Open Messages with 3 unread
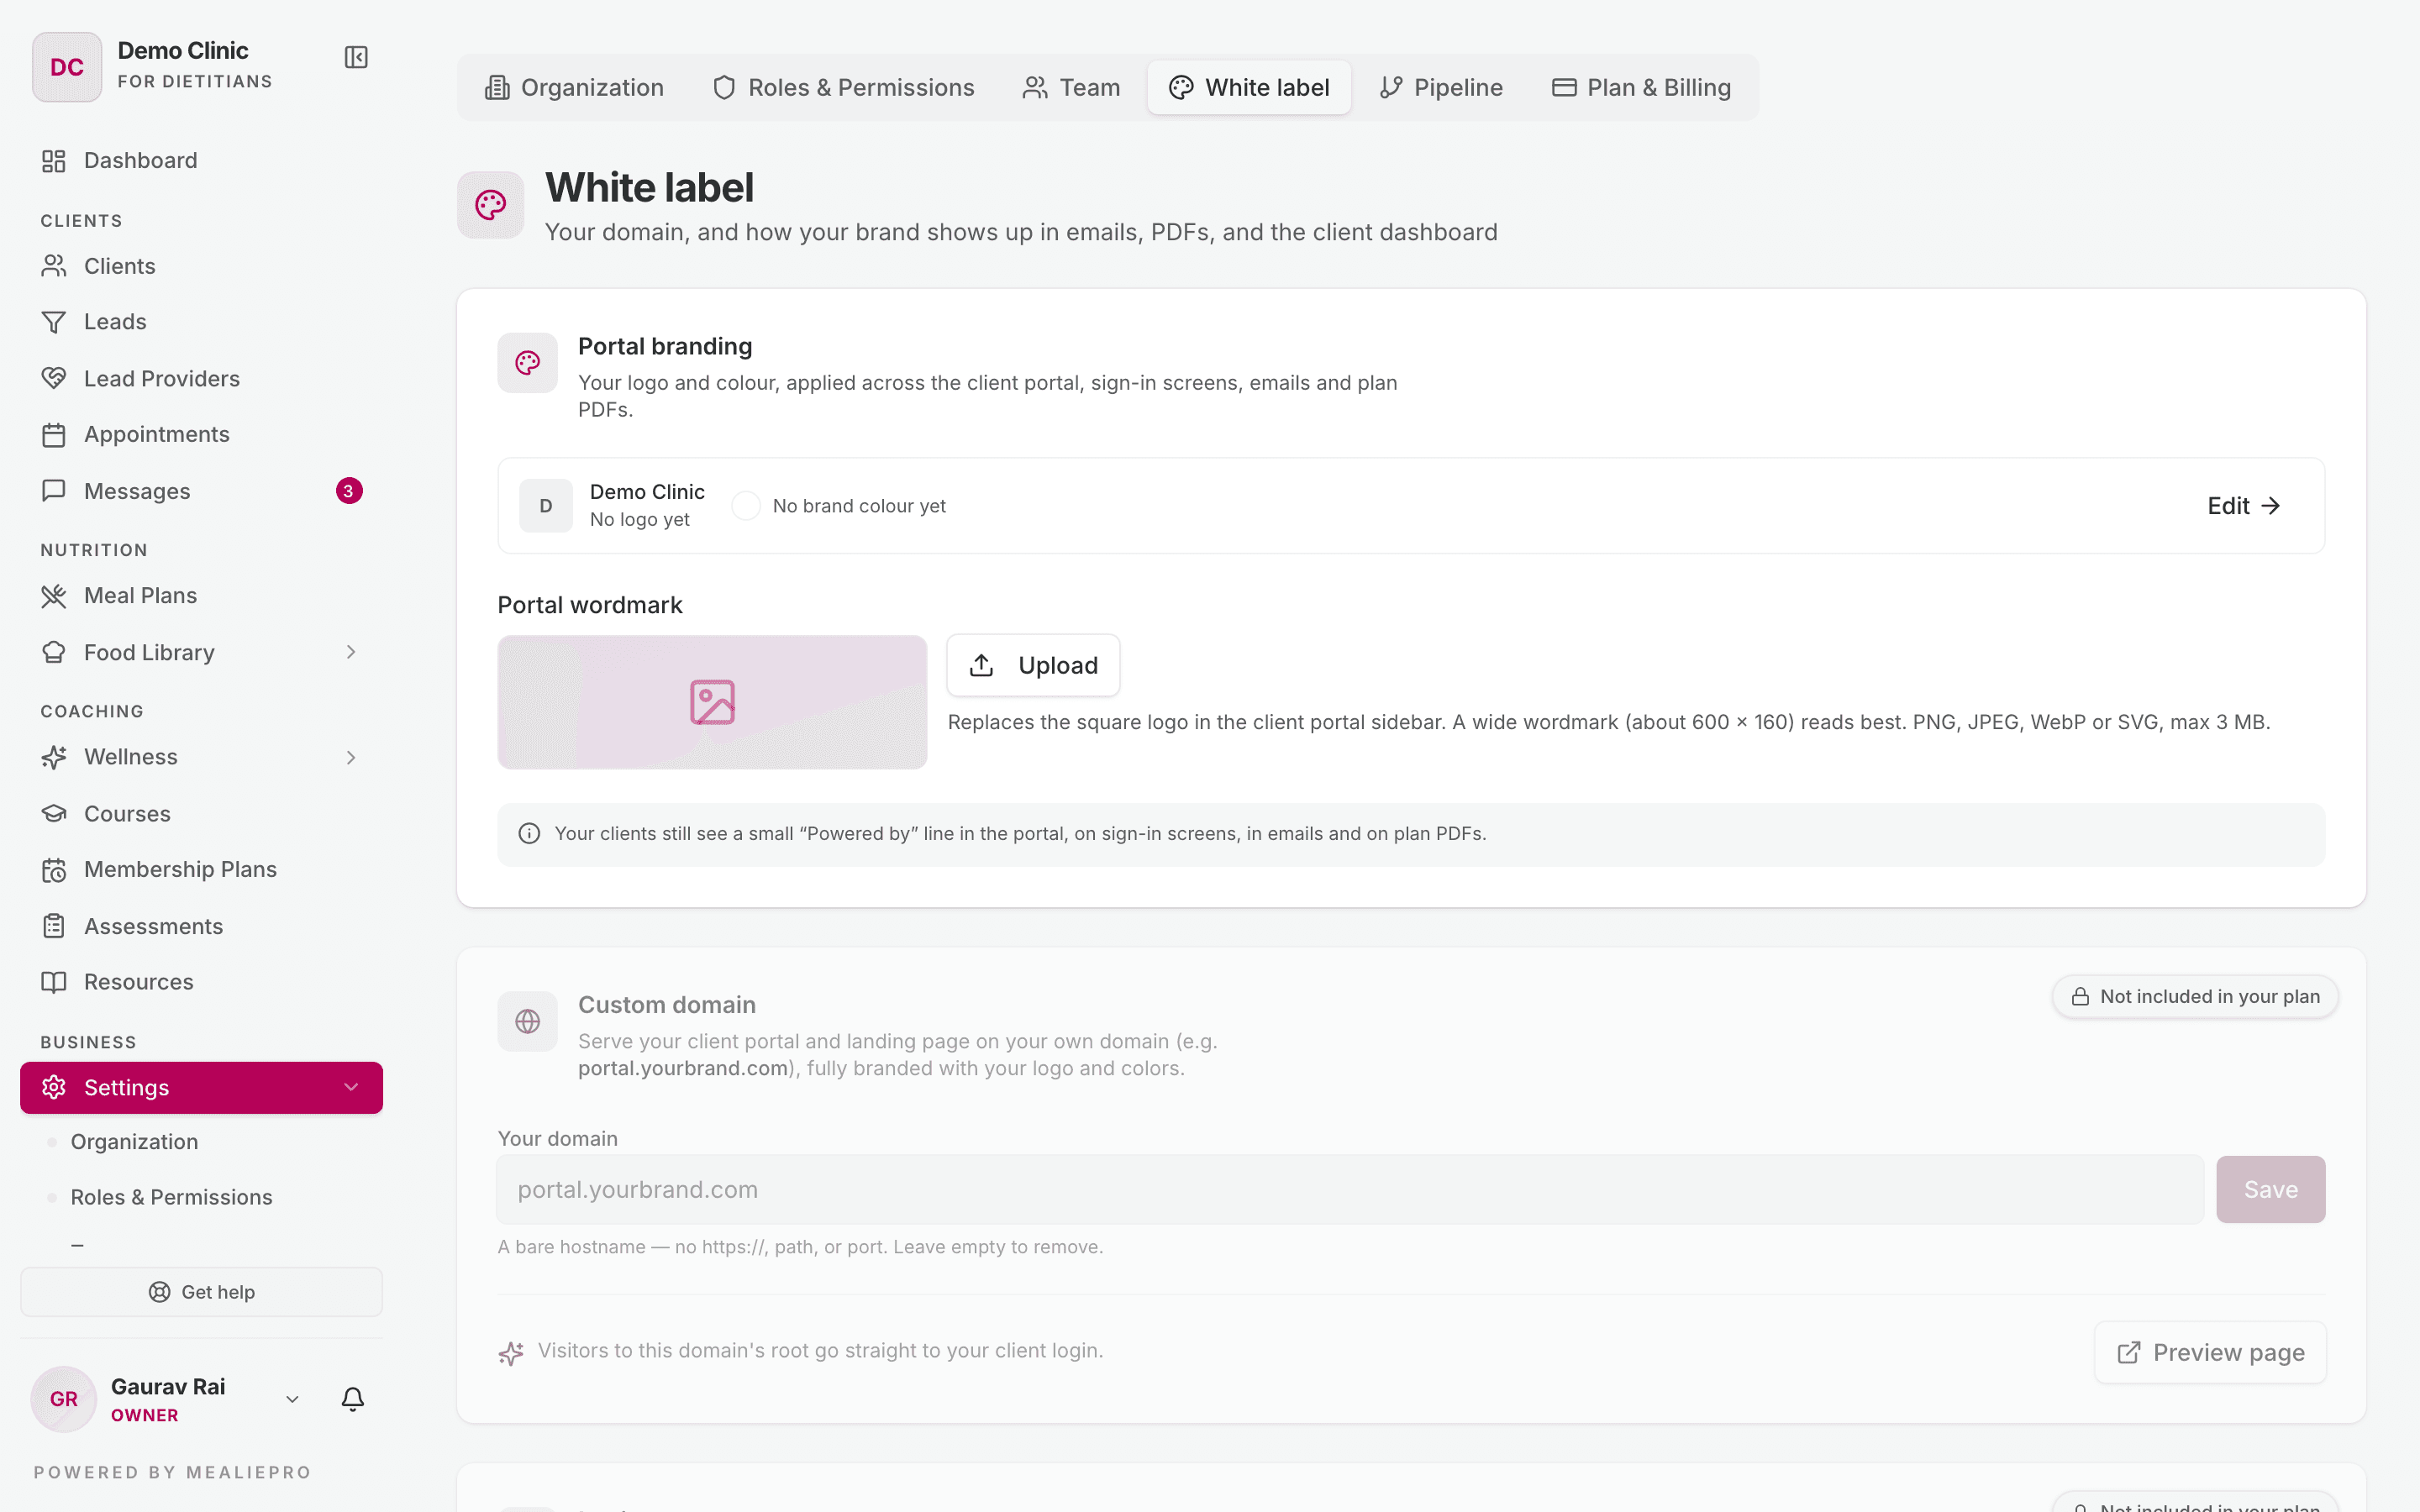 point(201,491)
